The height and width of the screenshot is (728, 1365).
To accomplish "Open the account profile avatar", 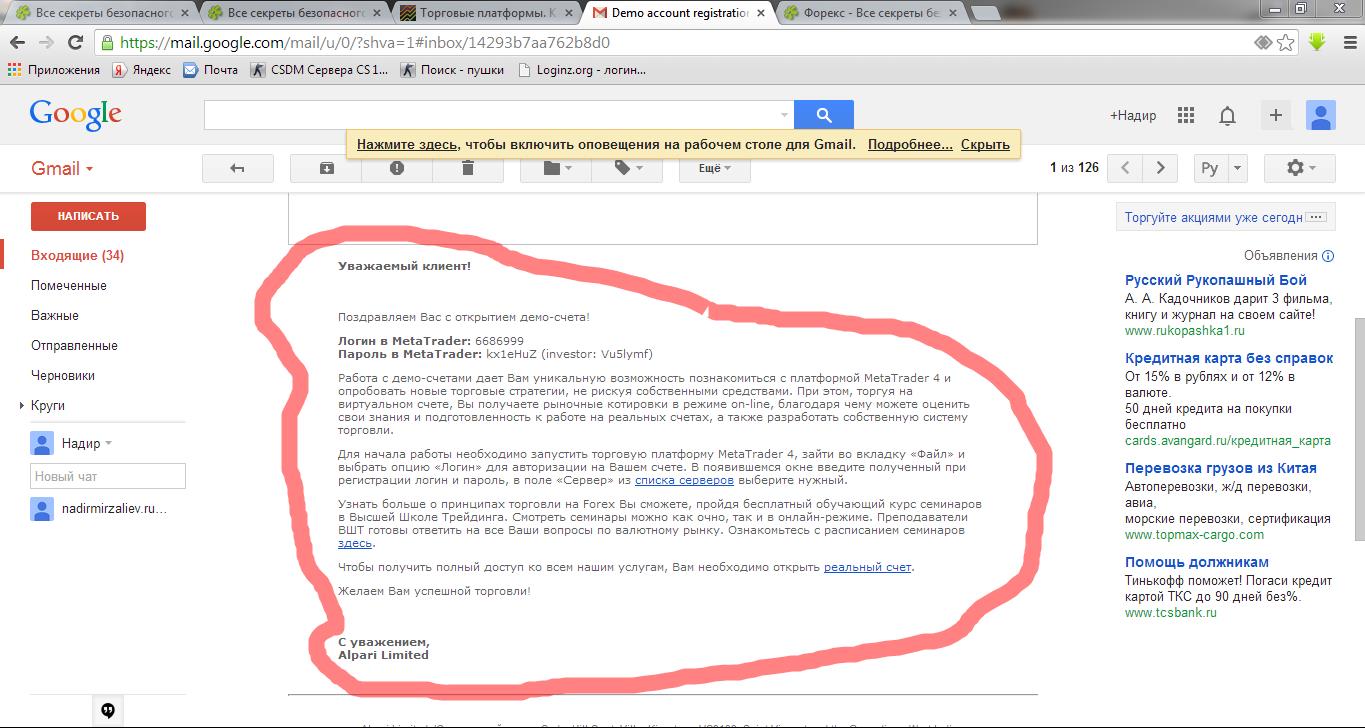I will point(1321,115).
